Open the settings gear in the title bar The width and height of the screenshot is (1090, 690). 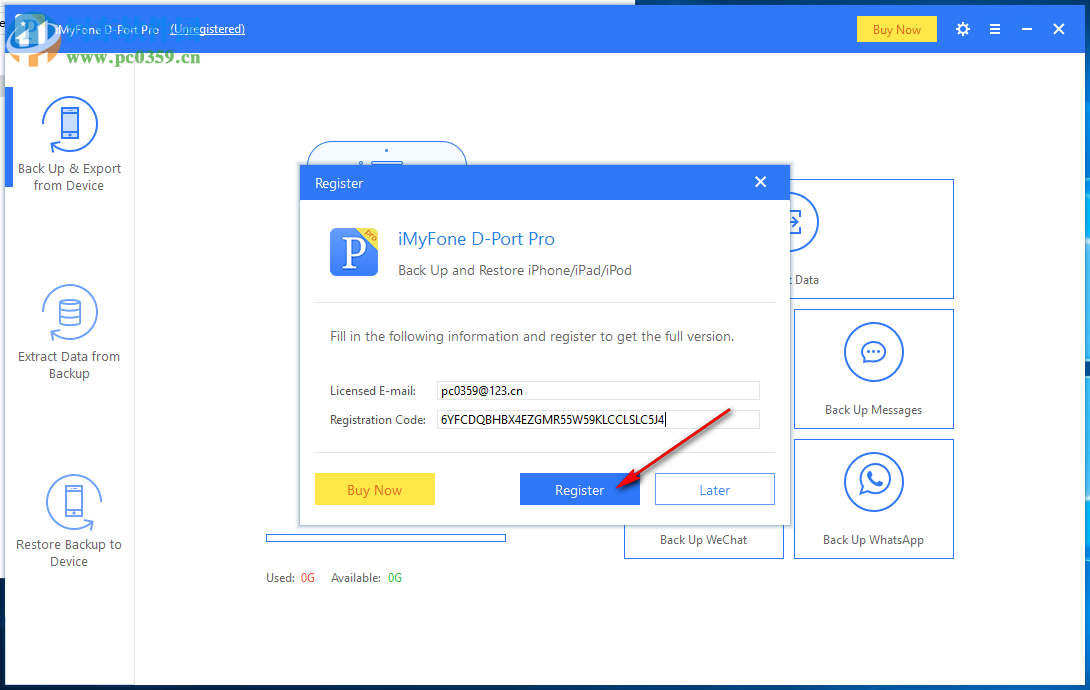click(962, 29)
